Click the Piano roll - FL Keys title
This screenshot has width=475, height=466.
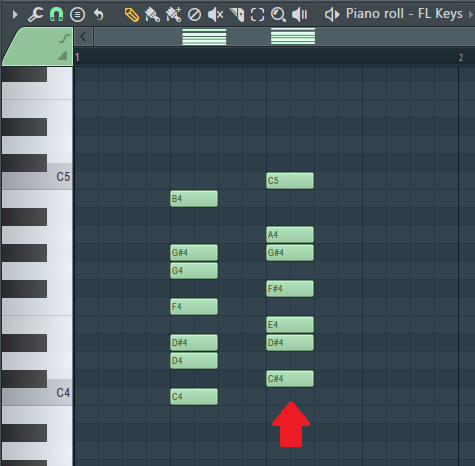(x=404, y=14)
